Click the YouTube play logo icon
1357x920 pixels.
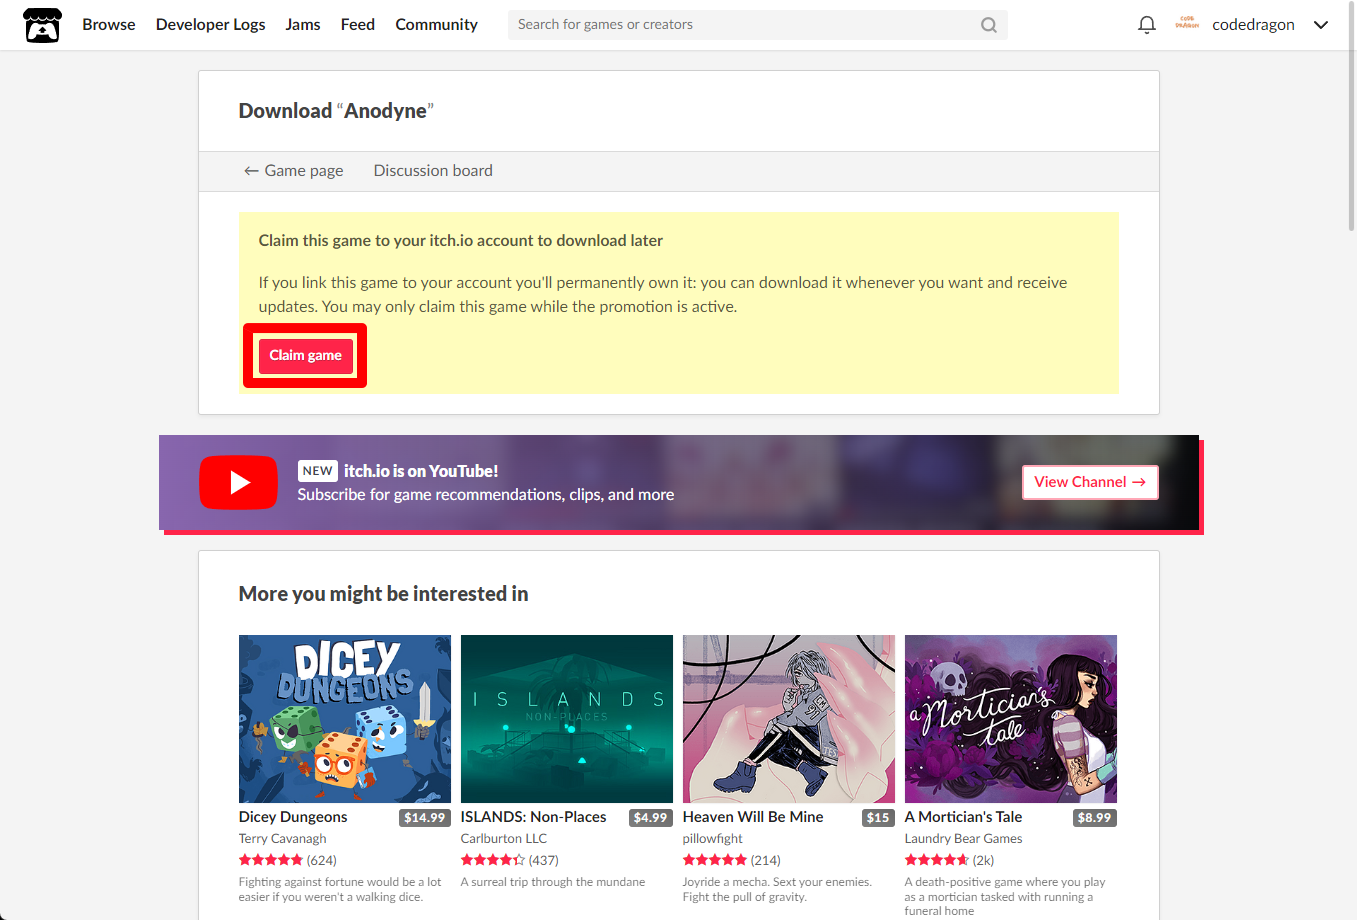238,482
